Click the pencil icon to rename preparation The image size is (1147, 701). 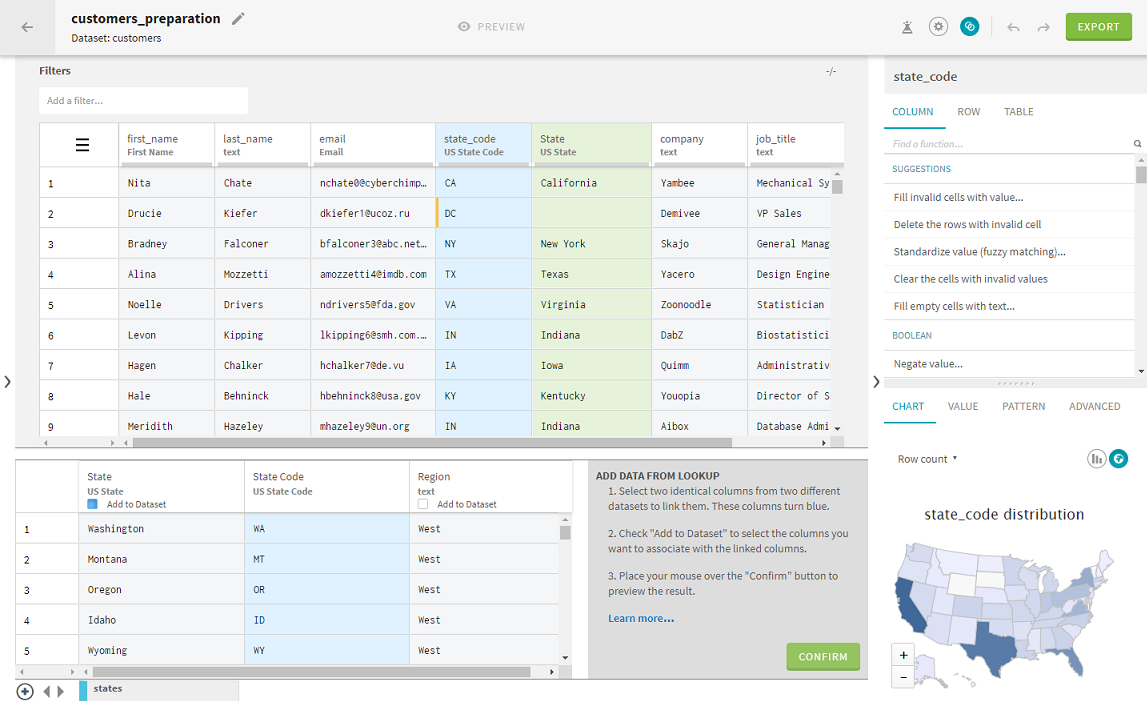238,19
